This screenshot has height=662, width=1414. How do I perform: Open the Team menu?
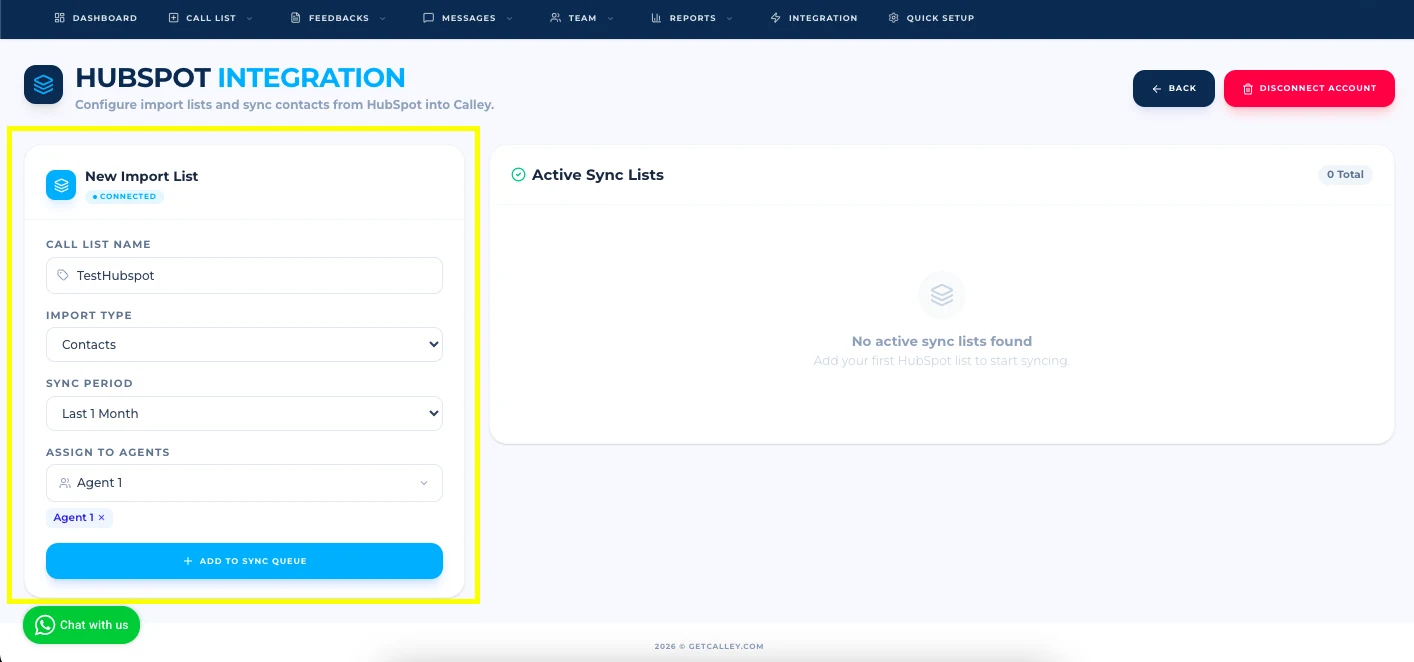pos(582,18)
